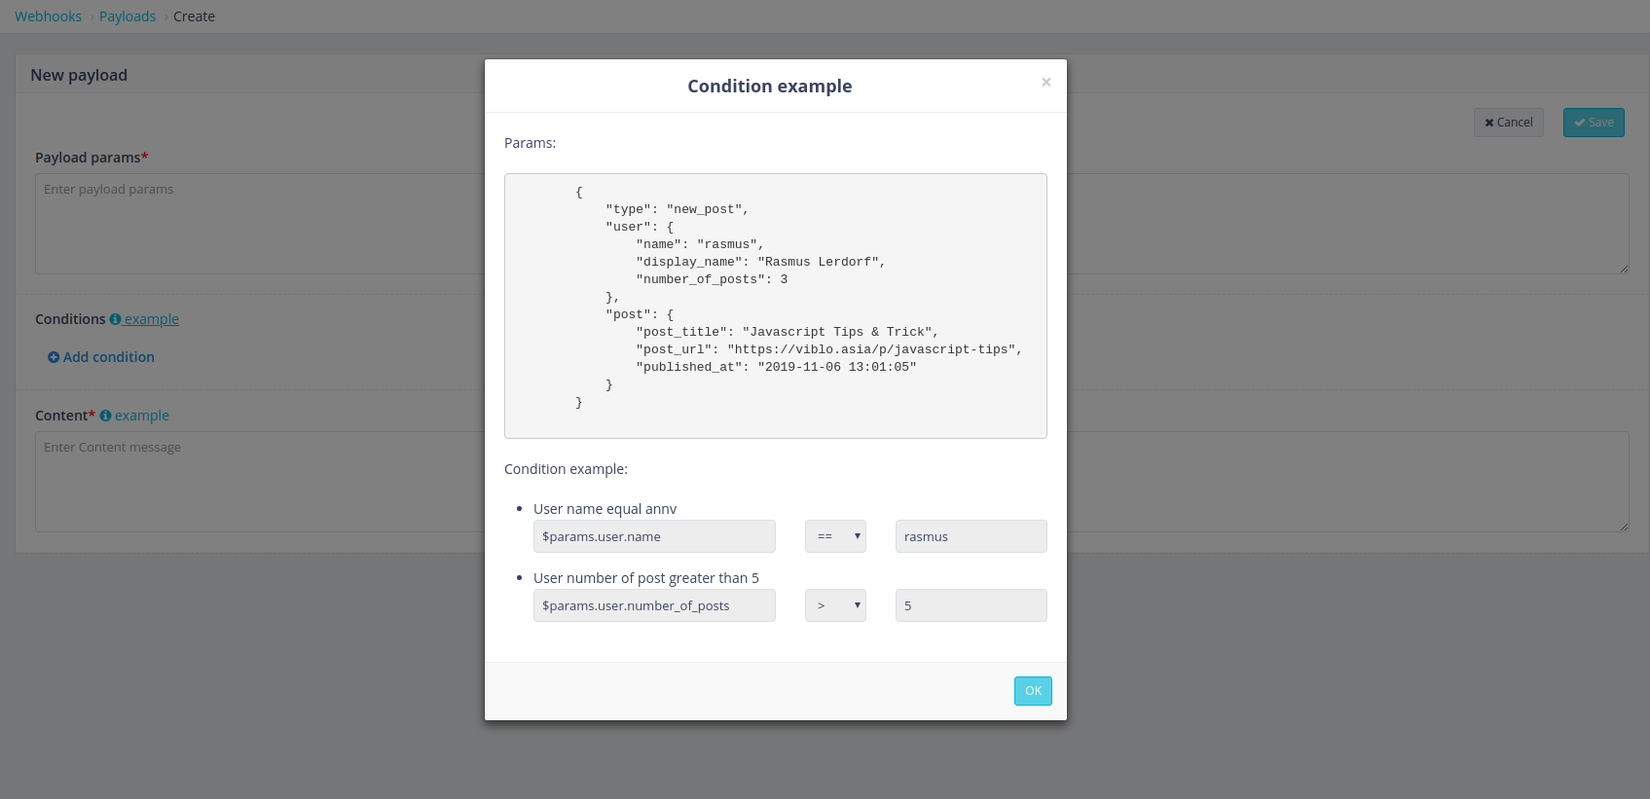1650x799 pixels.
Task: Close the Condition example dialog with X
Action: [1046, 82]
